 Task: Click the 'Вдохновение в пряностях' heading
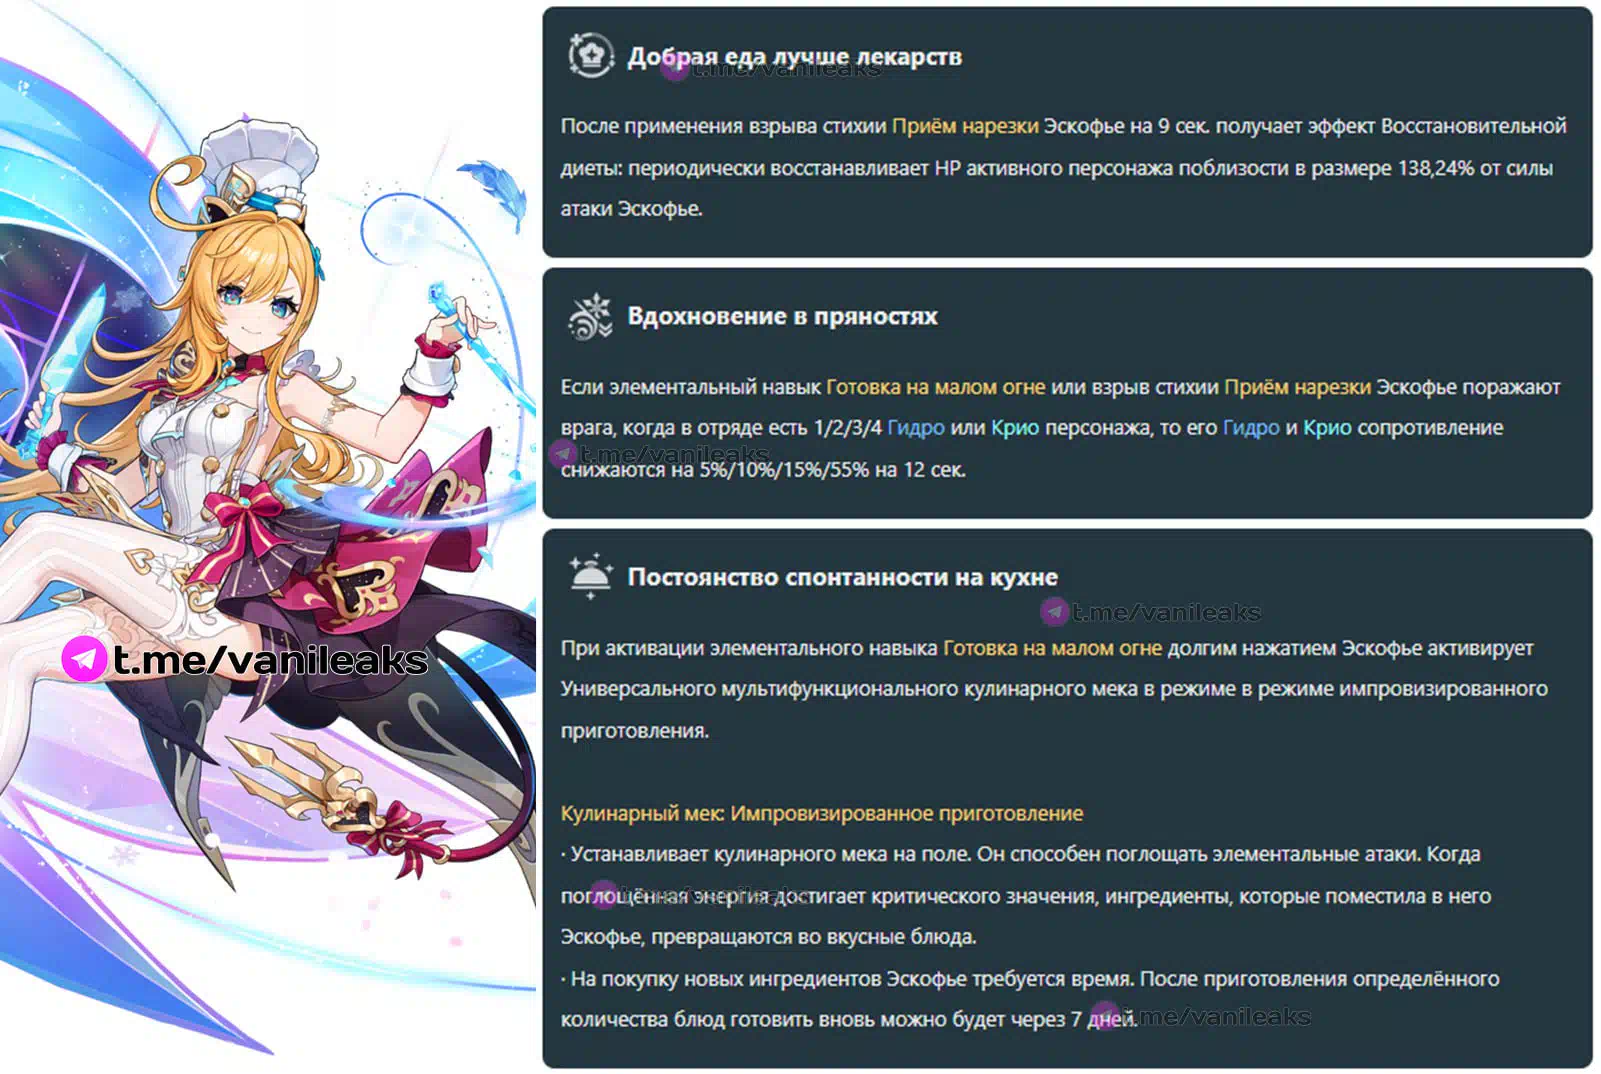pos(782,317)
